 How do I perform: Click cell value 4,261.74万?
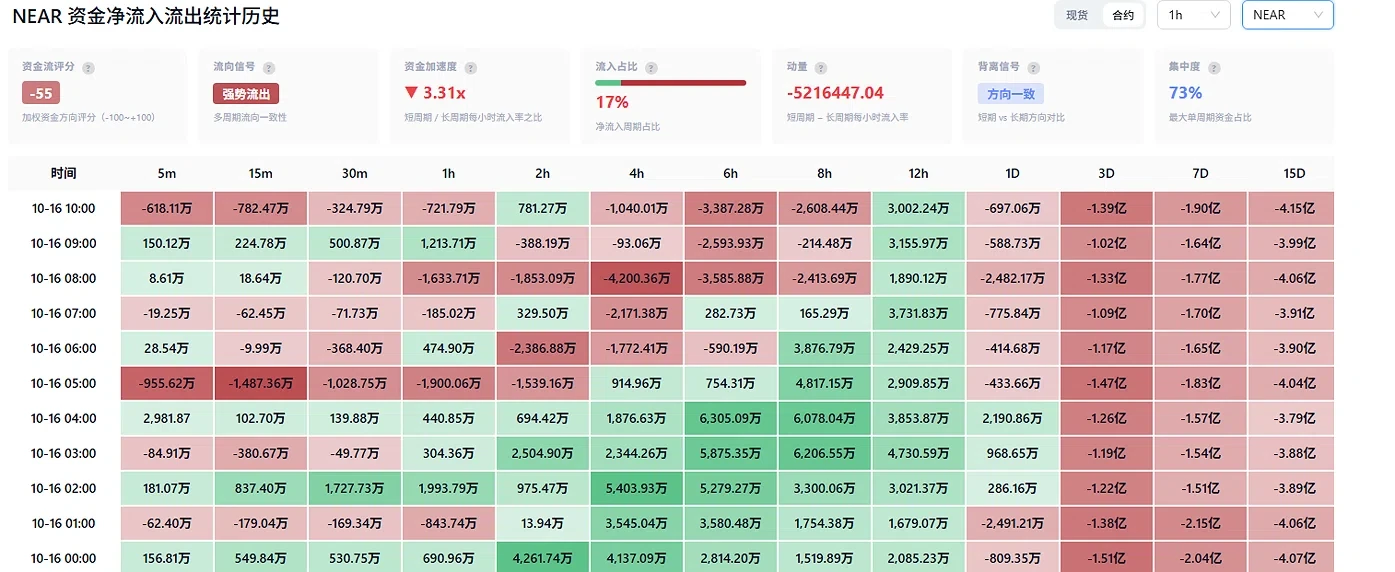pyautogui.click(x=542, y=558)
